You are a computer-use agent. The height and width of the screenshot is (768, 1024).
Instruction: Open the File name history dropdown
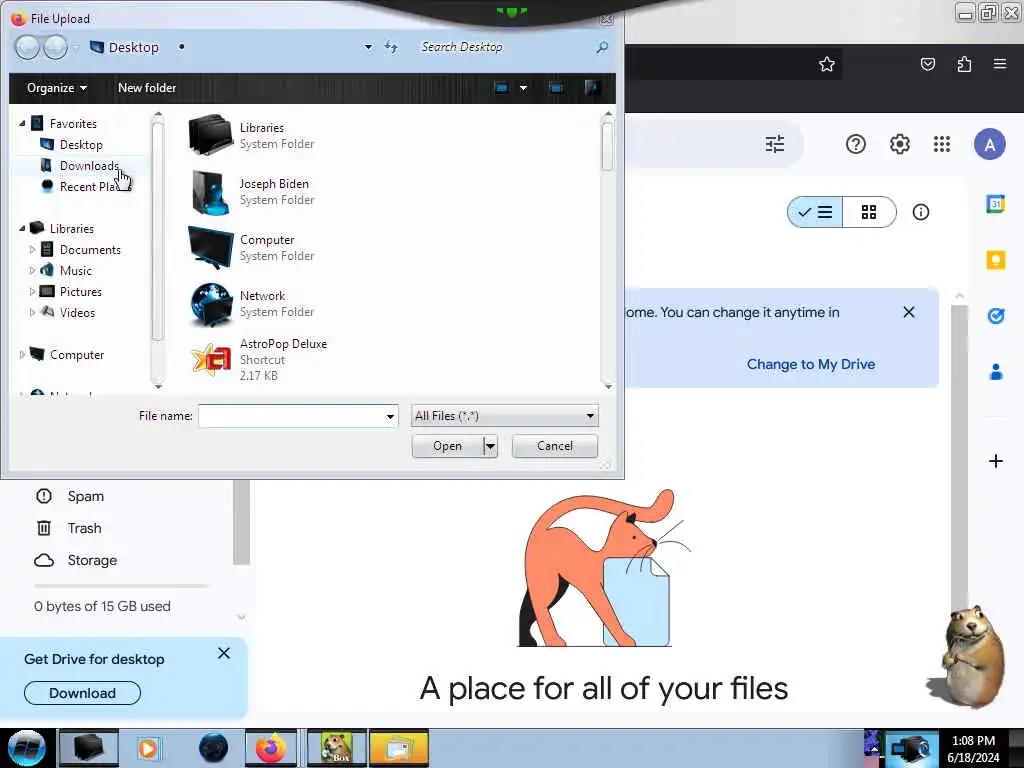pyautogui.click(x=391, y=416)
